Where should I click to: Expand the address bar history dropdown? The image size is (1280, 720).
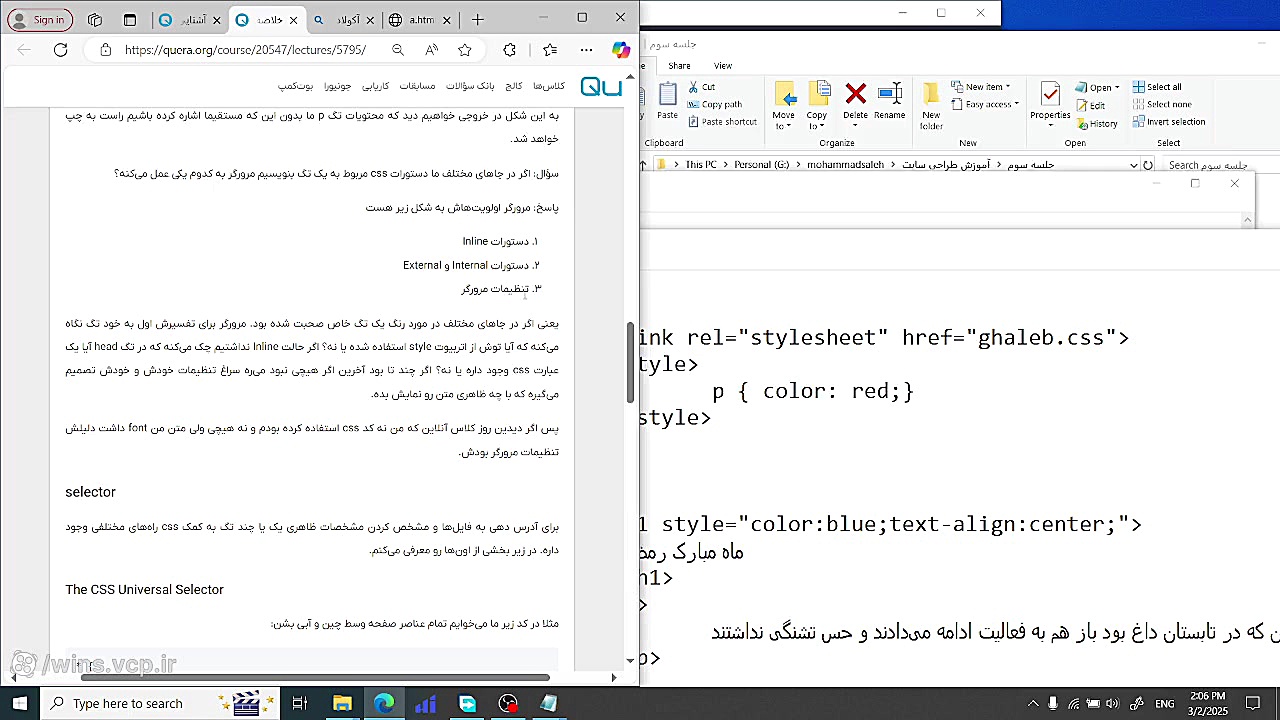pyautogui.click(x=1134, y=165)
